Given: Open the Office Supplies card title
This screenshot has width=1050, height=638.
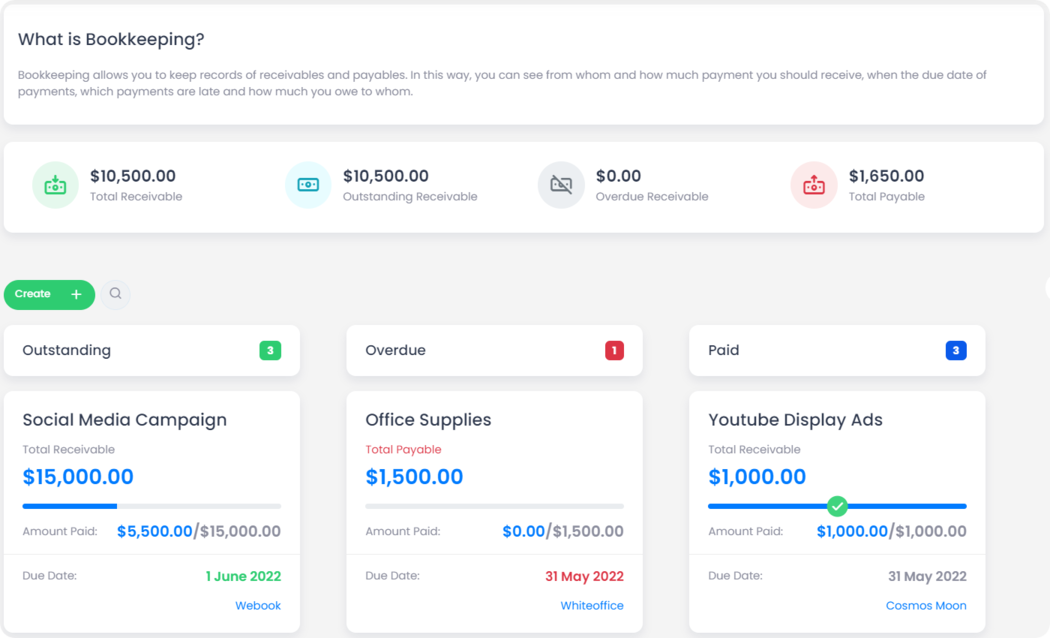Looking at the screenshot, I should click(x=428, y=420).
